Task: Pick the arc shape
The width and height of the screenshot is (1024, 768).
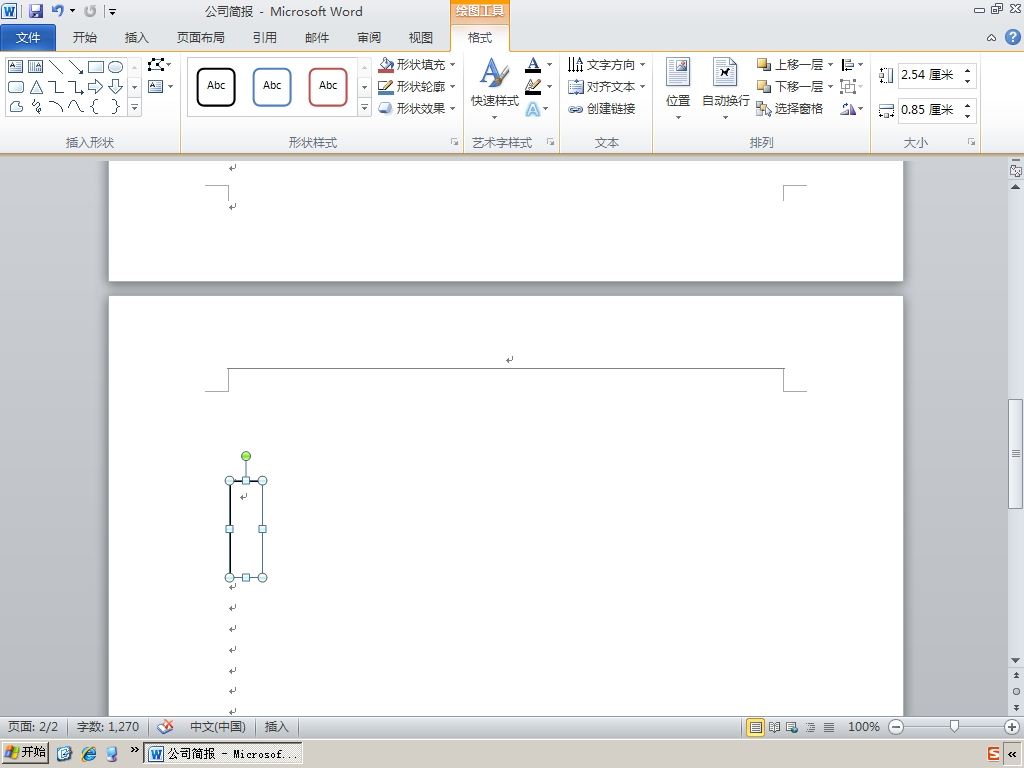Action: tap(56, 106)
